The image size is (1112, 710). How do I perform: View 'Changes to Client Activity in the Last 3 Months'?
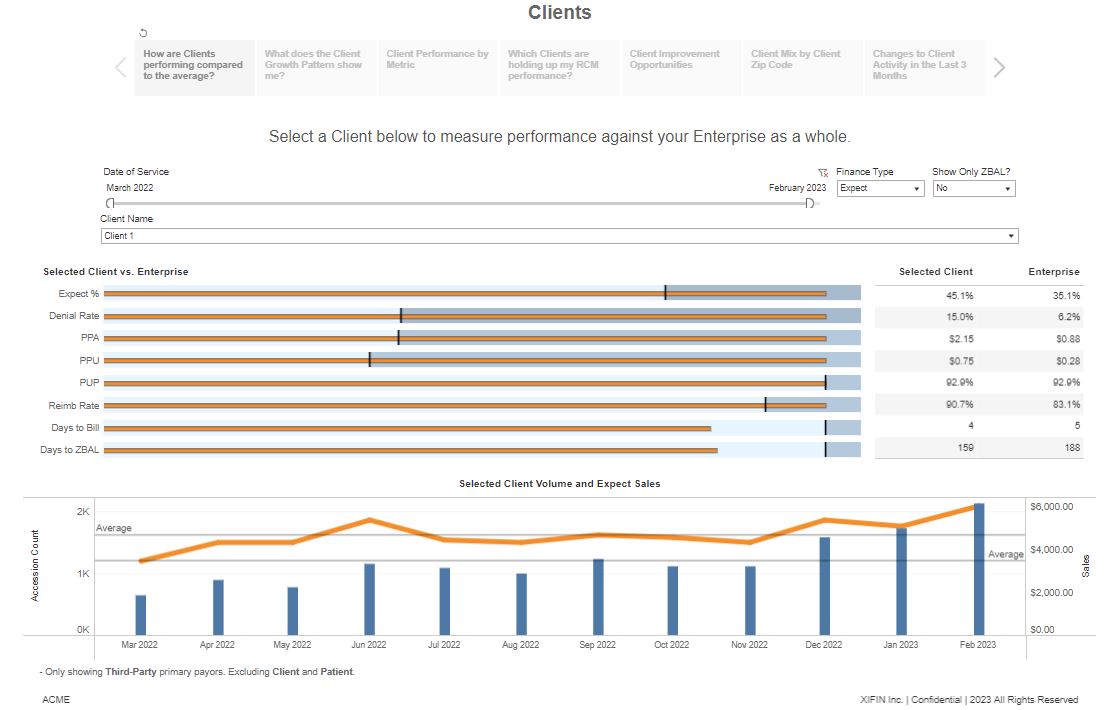click(924, 67)
